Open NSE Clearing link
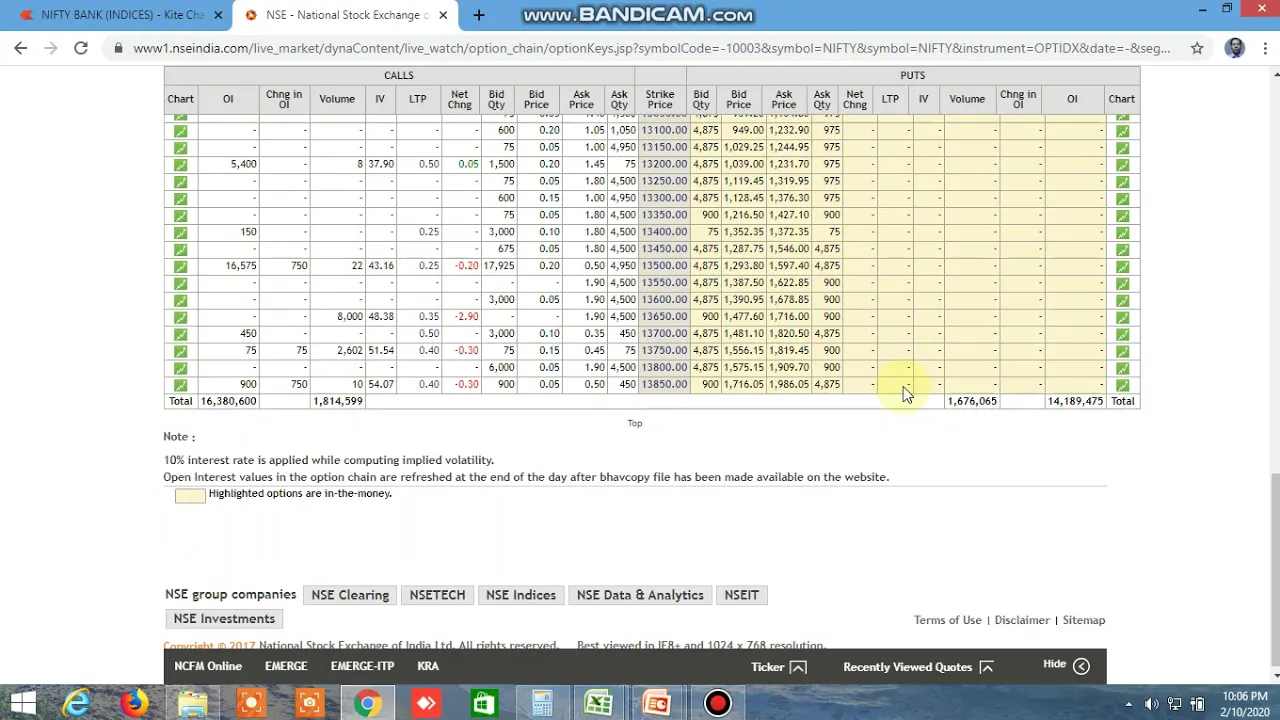Viewport: 1280px width, 720px height. 350,595
